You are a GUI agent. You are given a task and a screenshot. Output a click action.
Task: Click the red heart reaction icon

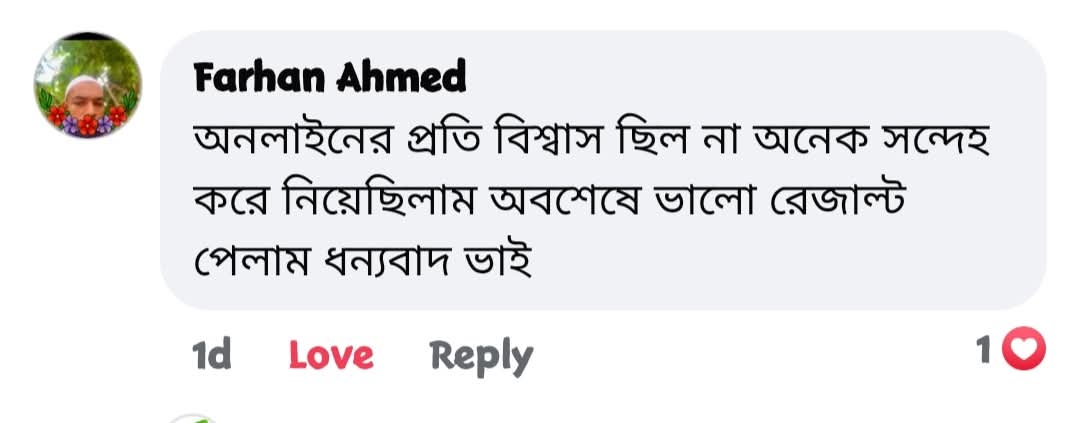(1022, 350)
